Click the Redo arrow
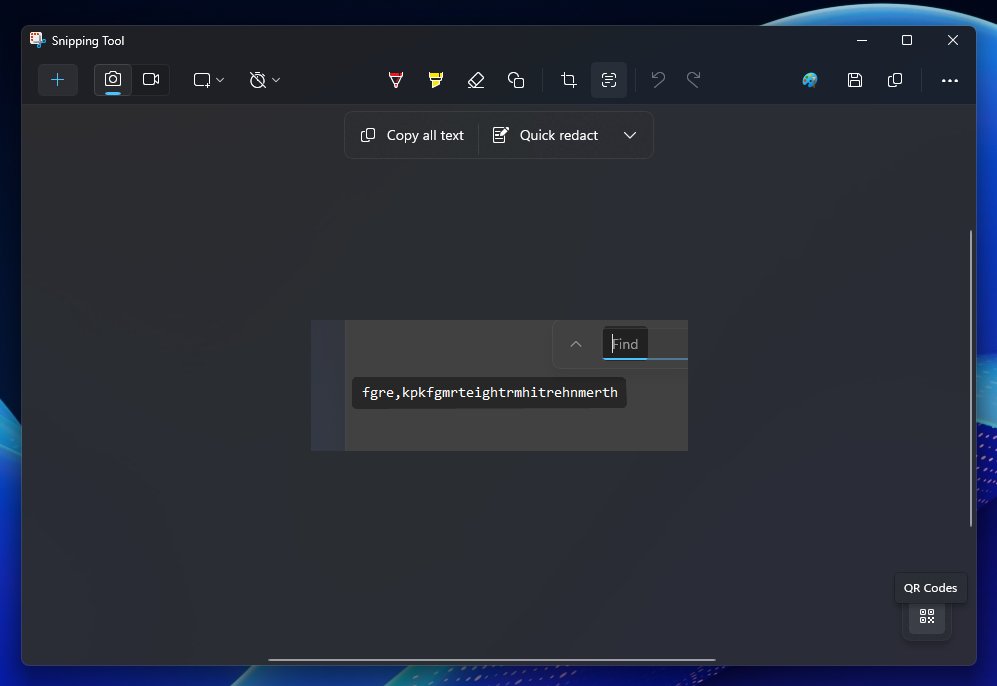Image resolution: width=997 pixels, height=686 pixels. click(x=694, y=80)
